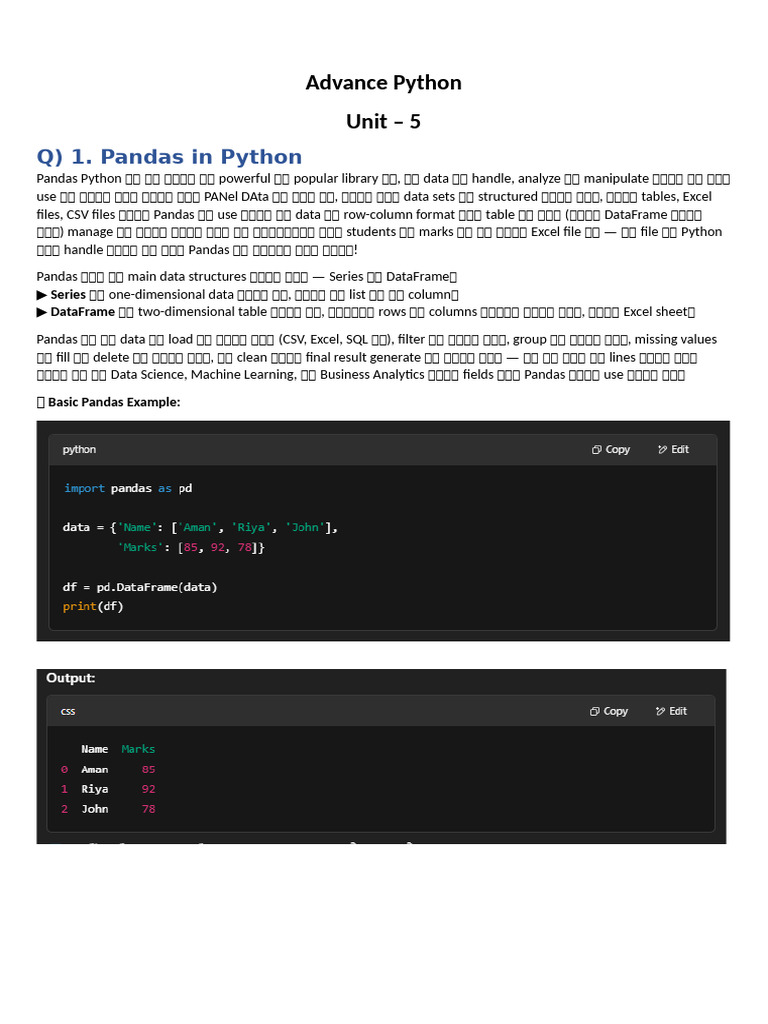The width and height of the screenshot is (768, 1024).
Task: Click the Advance Python title
Action: (x=383, y=83)
